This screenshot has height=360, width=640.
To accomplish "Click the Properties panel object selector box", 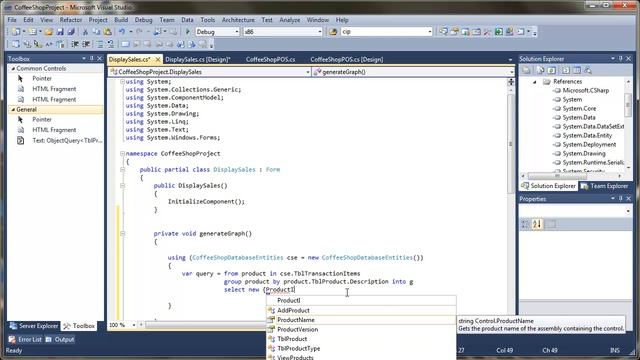I will pyautogui.click(x=576, y=211).
